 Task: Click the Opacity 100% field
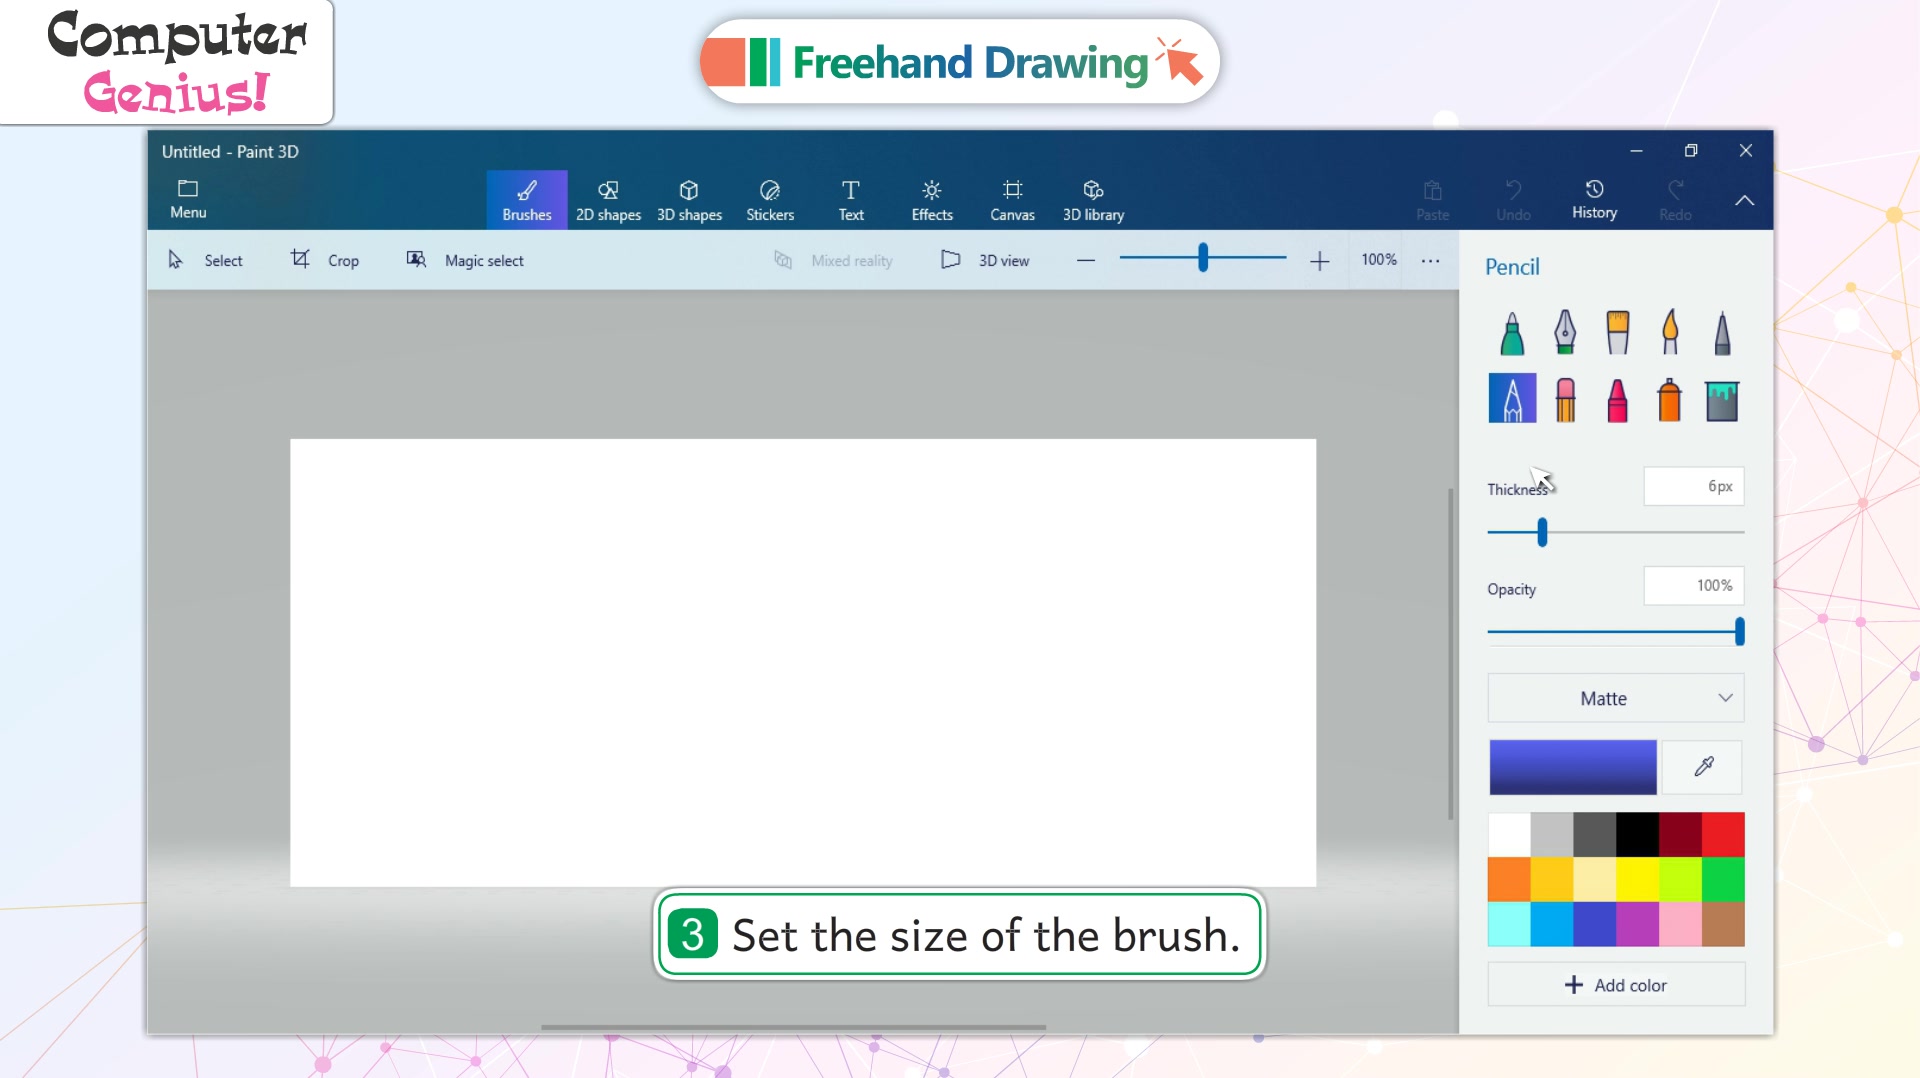pyautogui.click(x=1694, y=586)
